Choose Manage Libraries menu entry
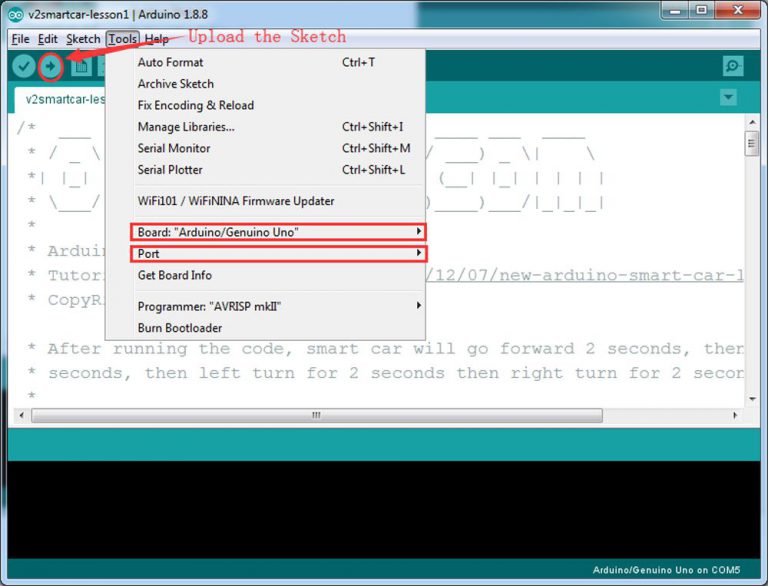Image resolution: width=768 pixels, height=586 pixels. 186,127
